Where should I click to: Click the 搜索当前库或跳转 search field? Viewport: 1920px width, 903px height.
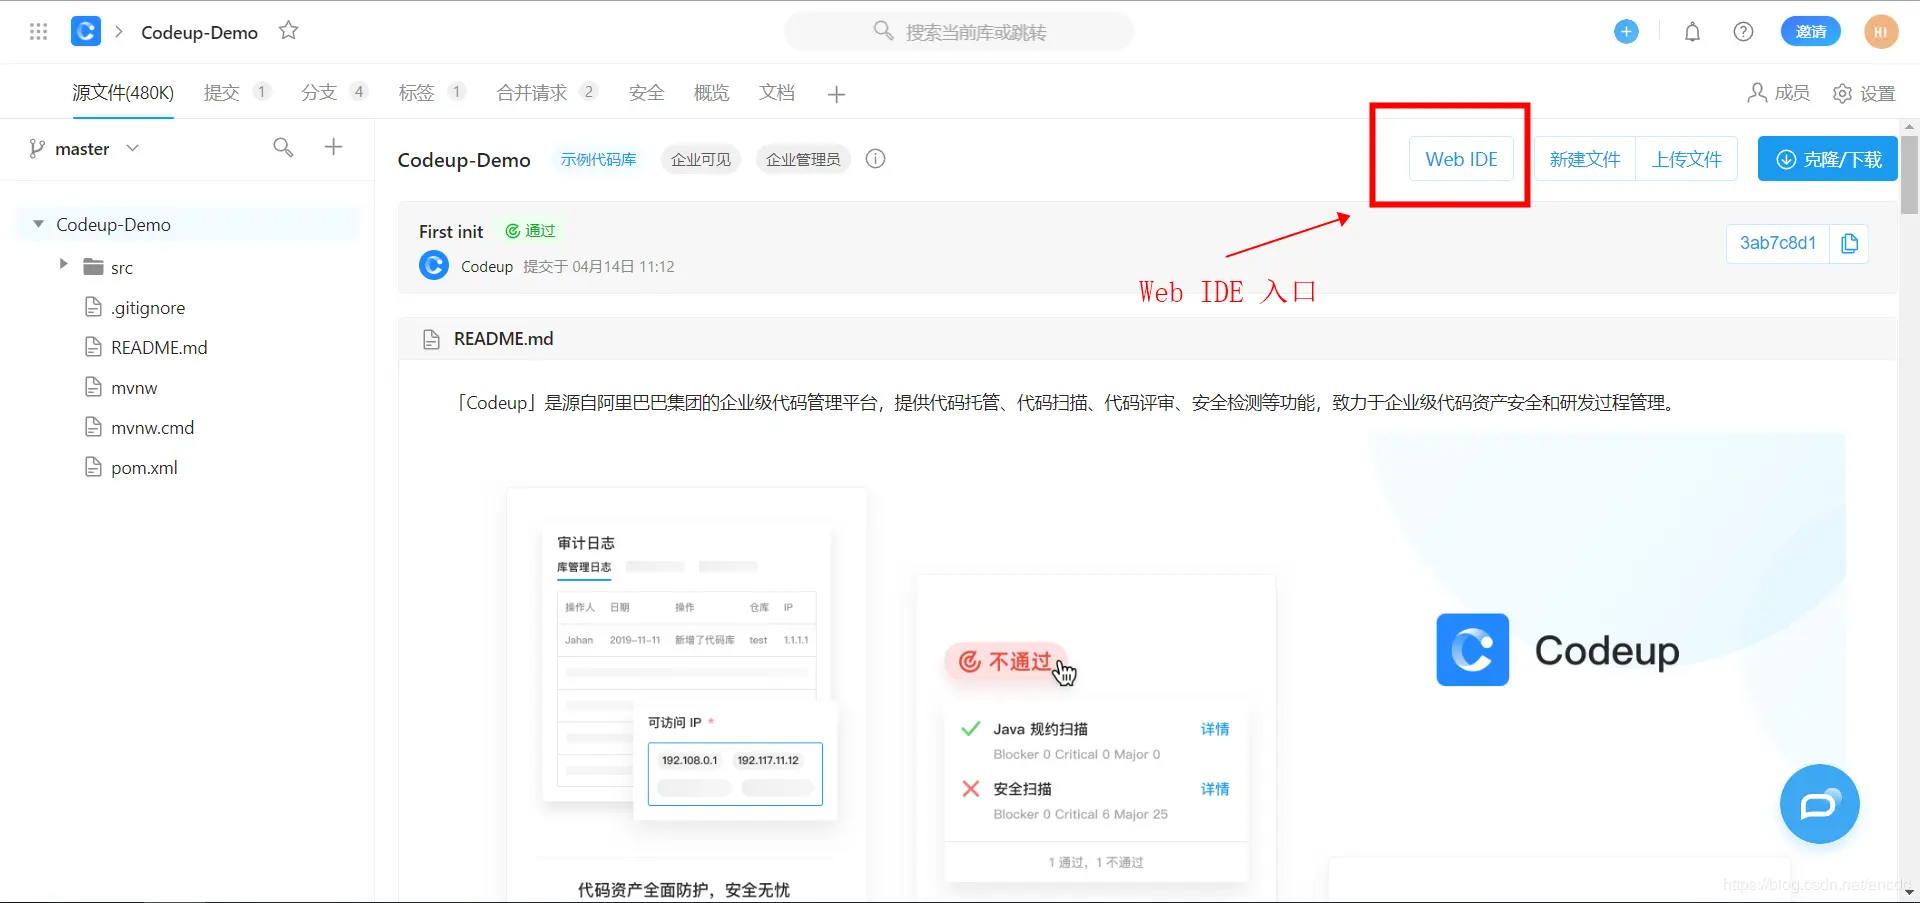point(958,31)
